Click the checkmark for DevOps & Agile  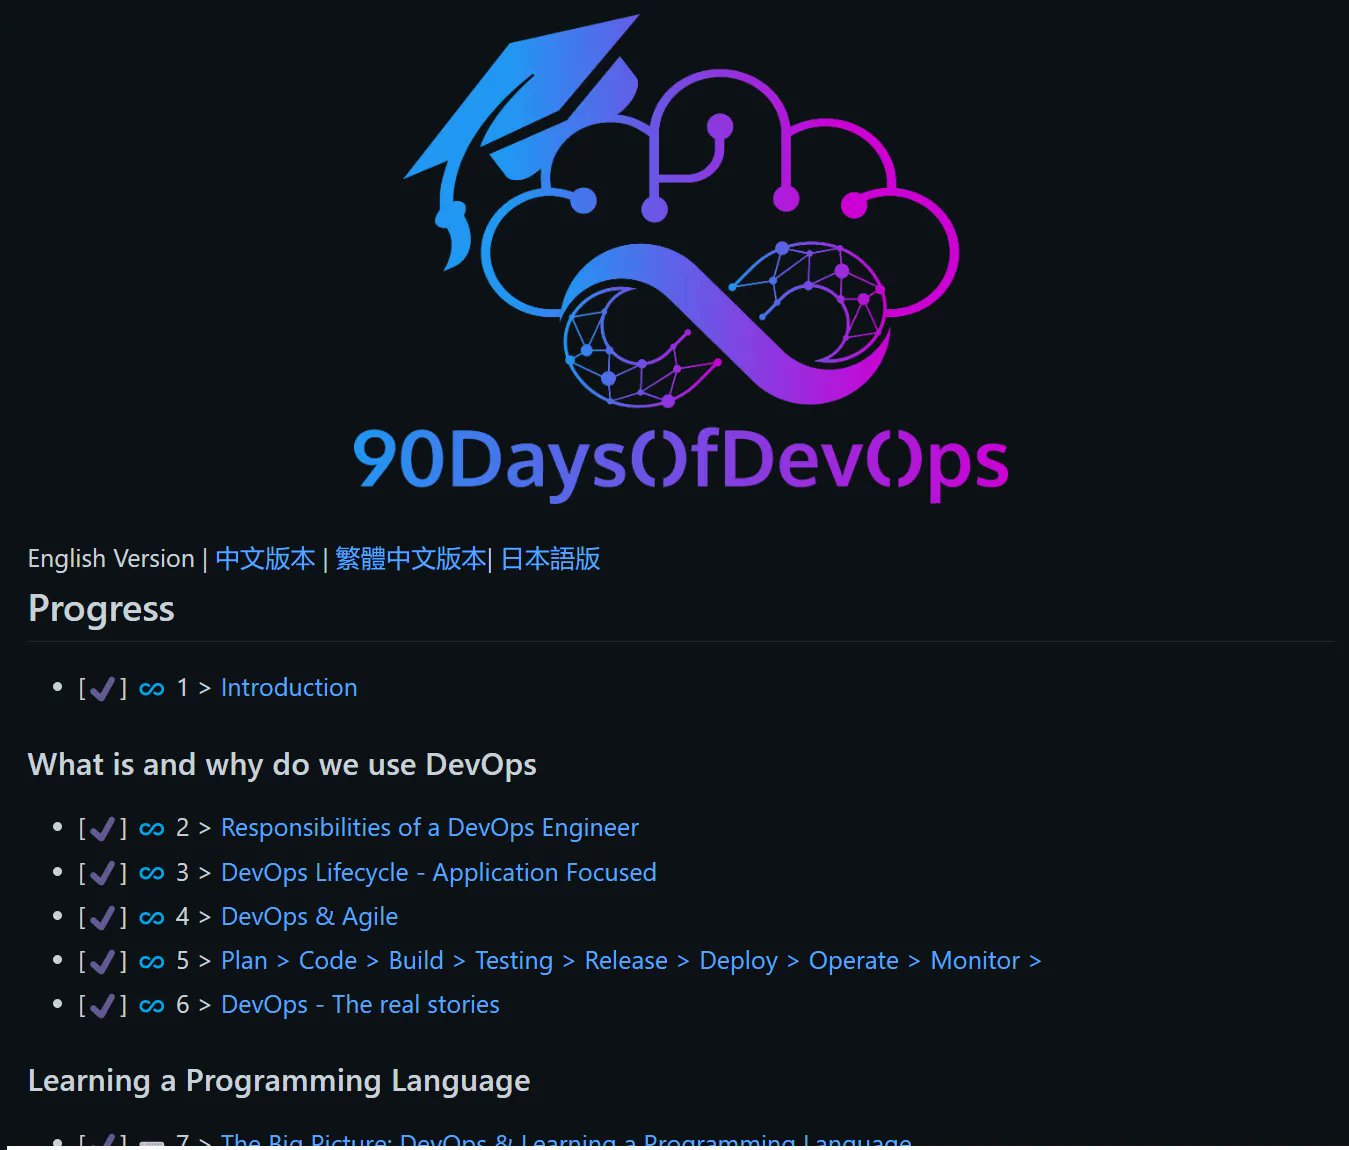coord(102,916)
